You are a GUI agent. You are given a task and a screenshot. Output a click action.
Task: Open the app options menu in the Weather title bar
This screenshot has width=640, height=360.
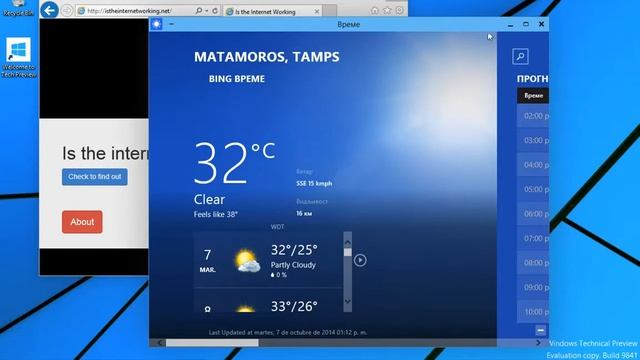click(171, 24)
